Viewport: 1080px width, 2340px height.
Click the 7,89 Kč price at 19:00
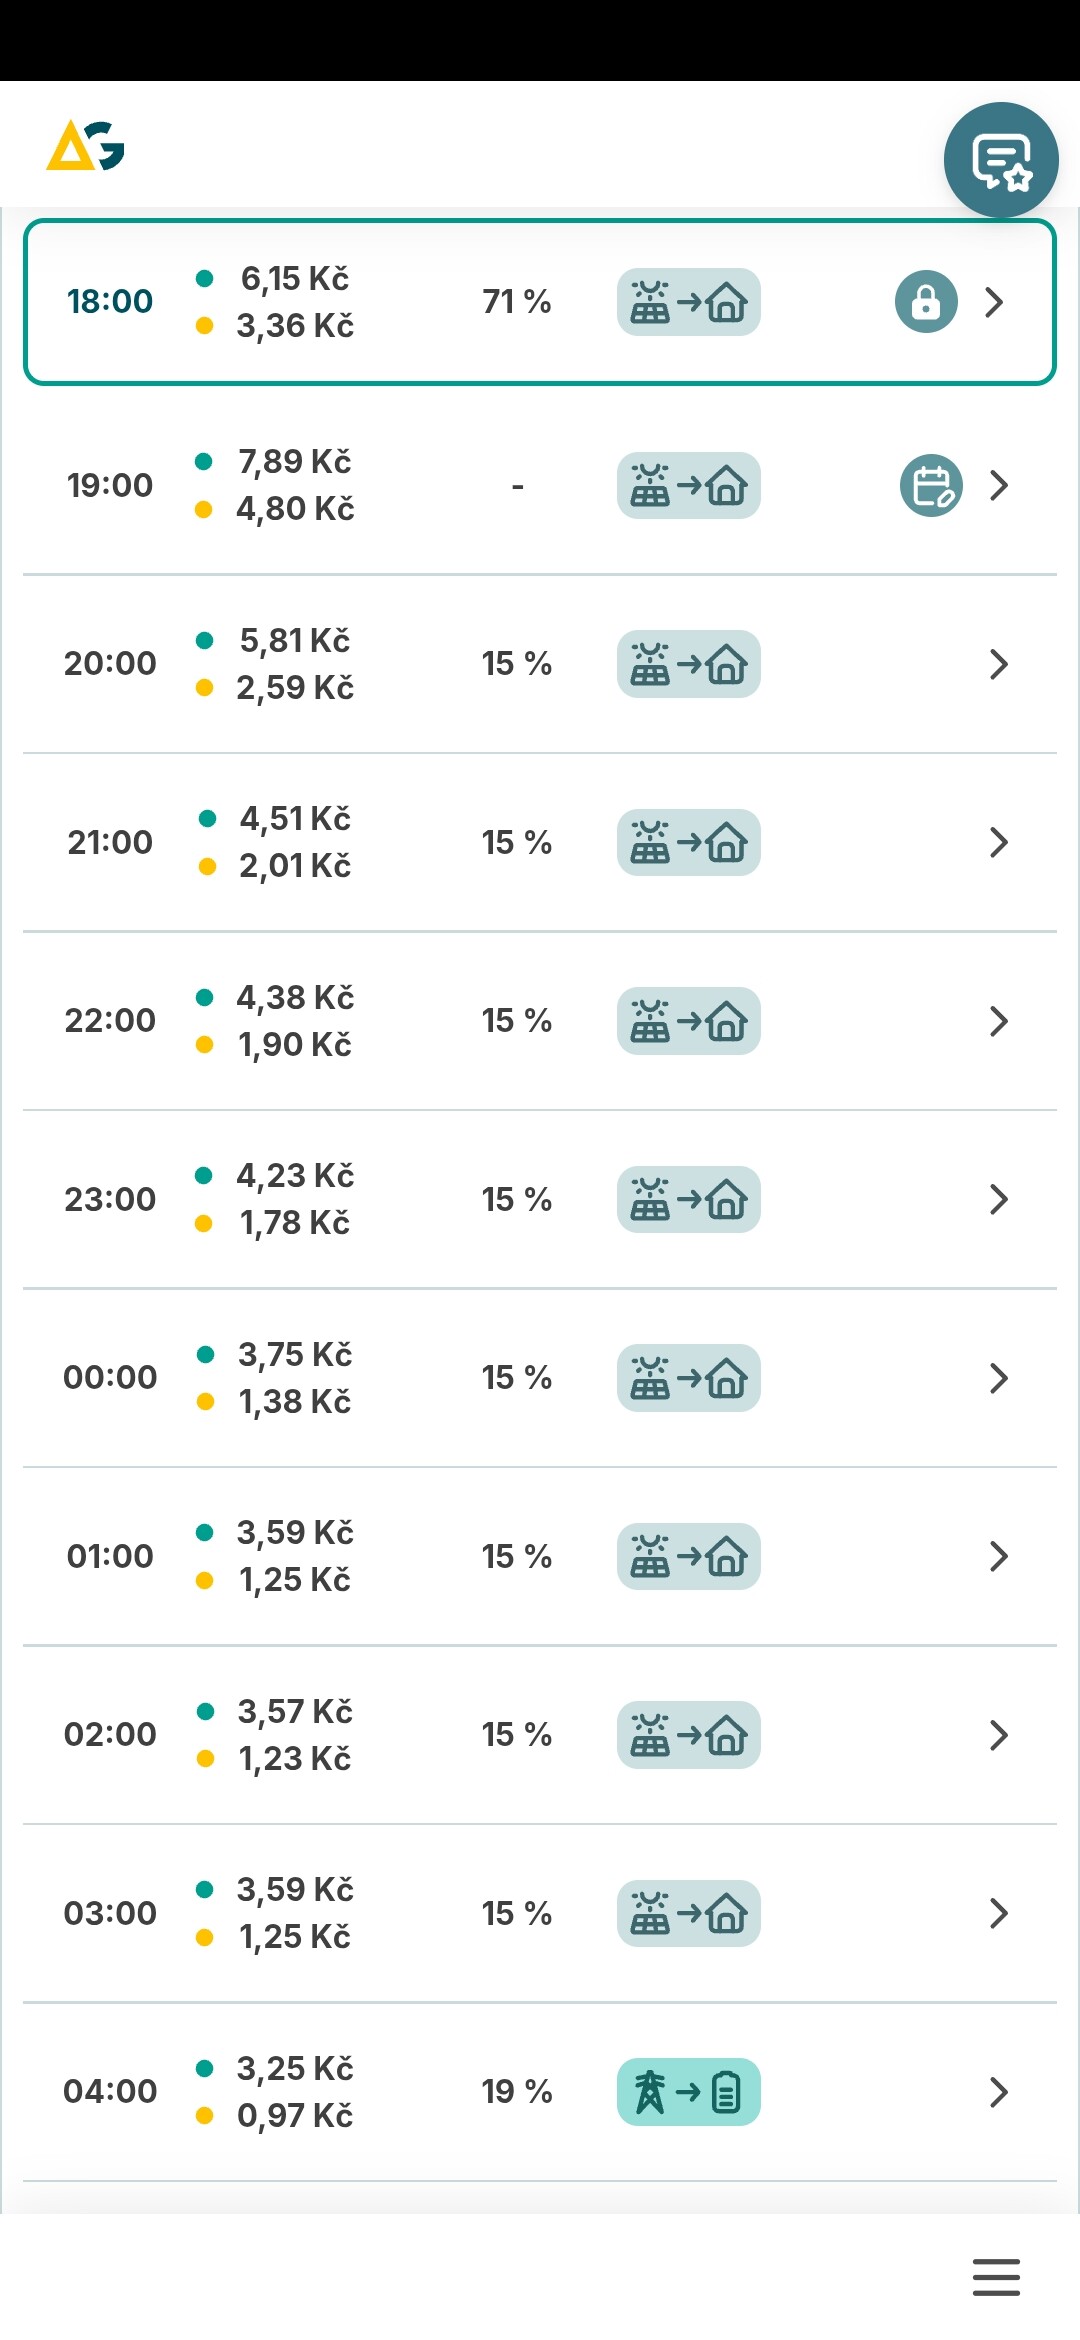[x=294, y=462]
